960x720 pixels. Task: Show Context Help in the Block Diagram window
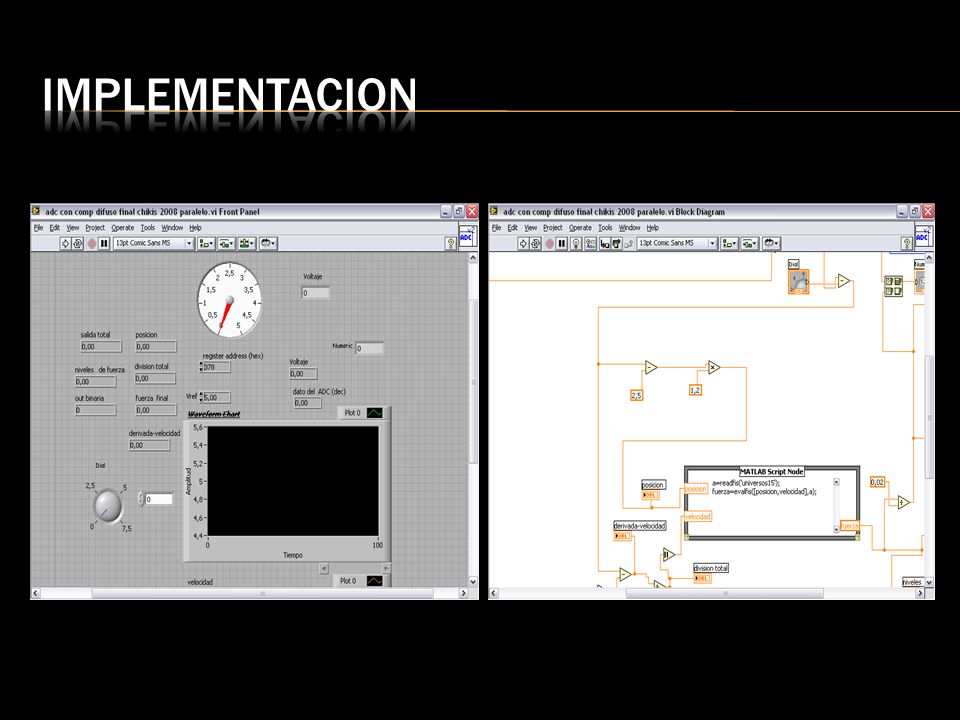[907, 244]
